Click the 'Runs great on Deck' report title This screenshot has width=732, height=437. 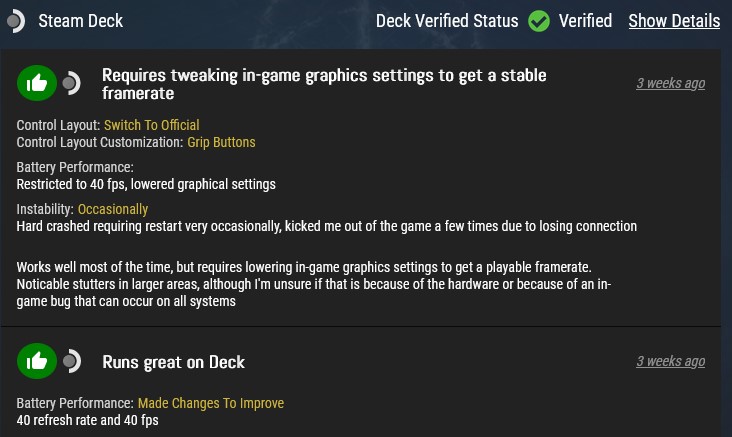(x=173, y=361)
